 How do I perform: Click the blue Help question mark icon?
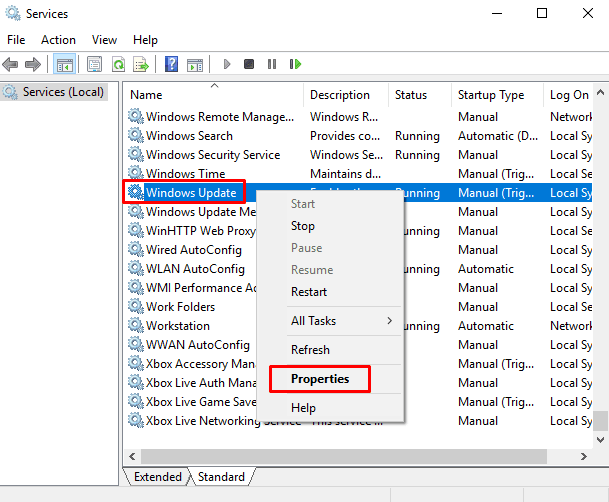tap(171, 64)
